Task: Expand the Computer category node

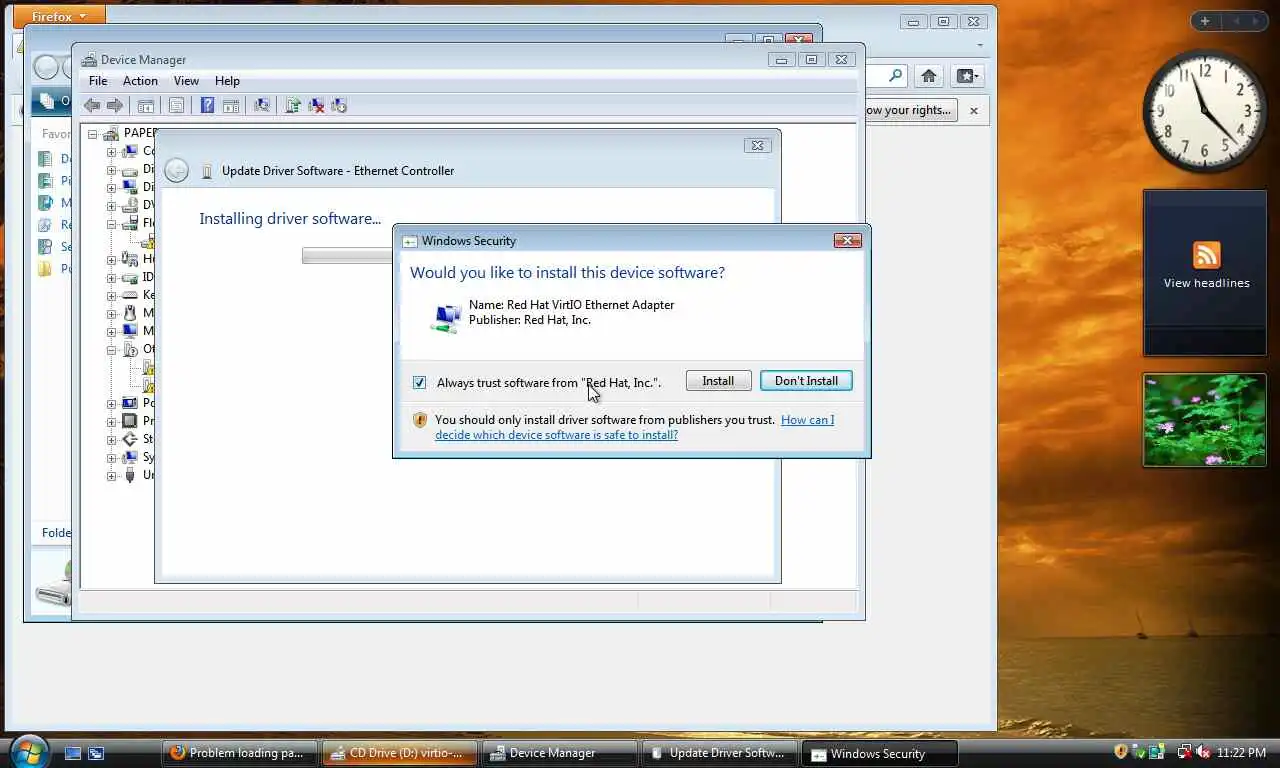Action: tap(111, 152)
